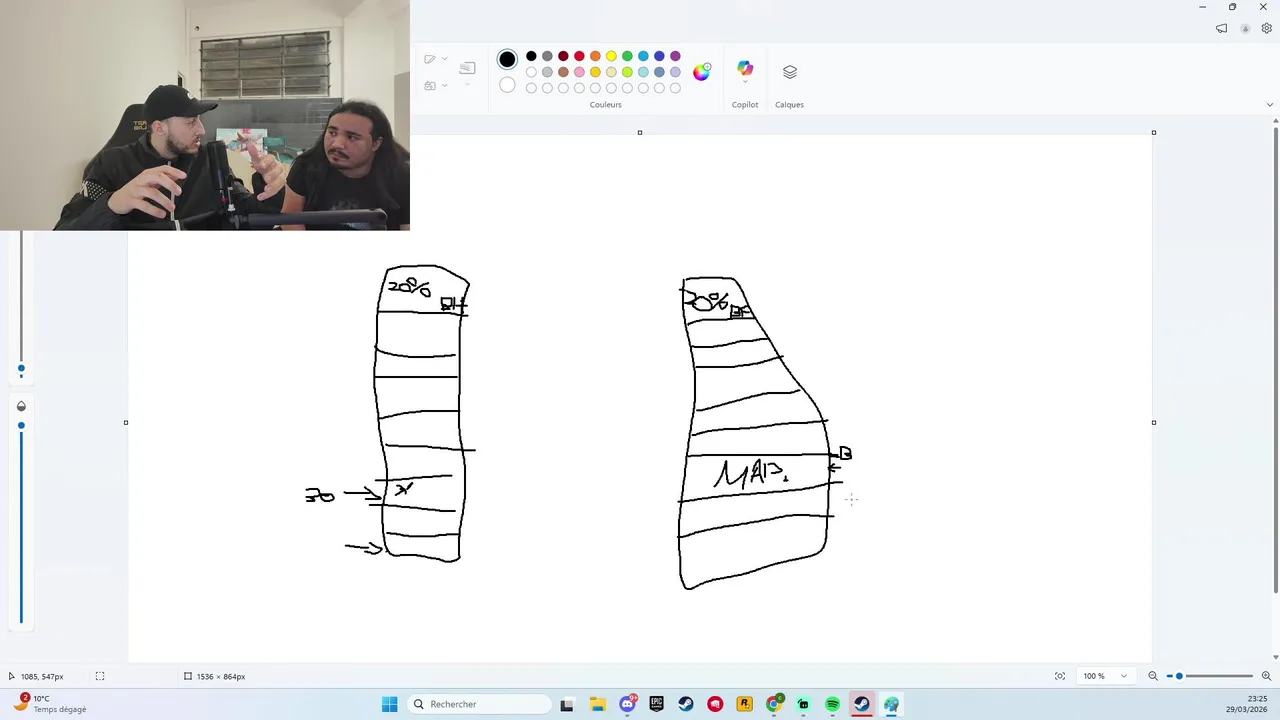This screenshot has height=720, width=1280.
Task: Collapse the ribbon with the chevron
Action: click(x=1270, y=104)
